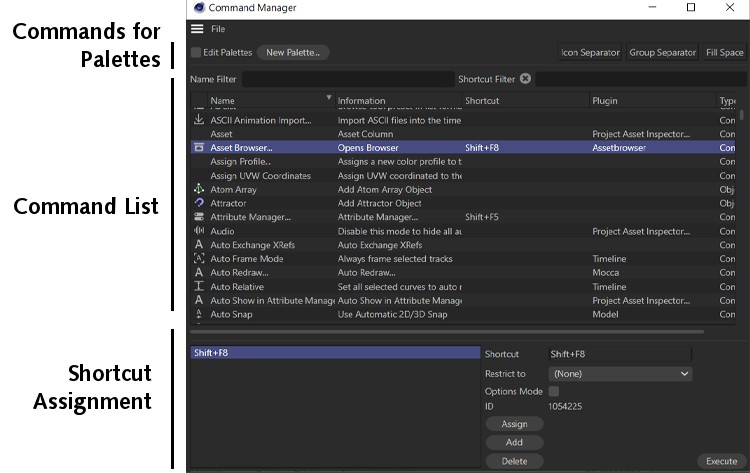Click the ID value 1054225

[x=565, y=407]
